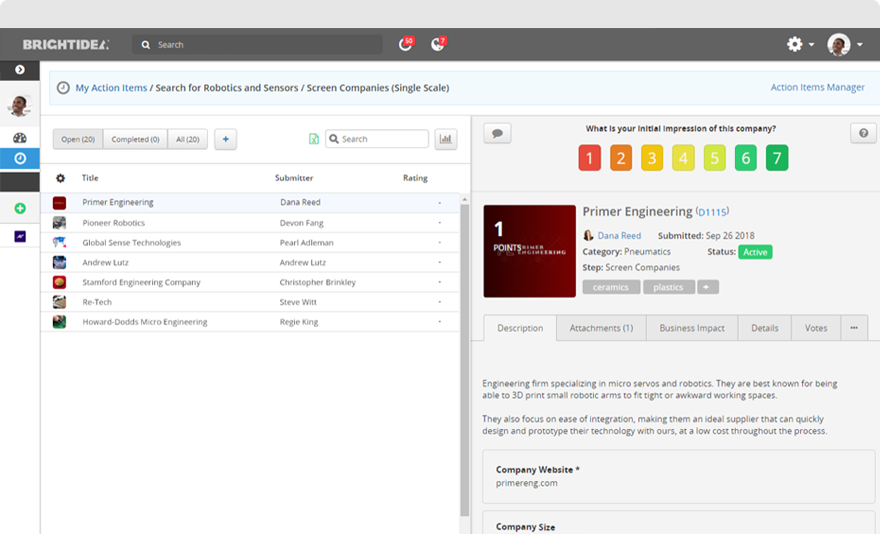The height and width of the screenshot is (534, 880).
Task: Click the blue plus add button
Action: [x=226, y=139]
